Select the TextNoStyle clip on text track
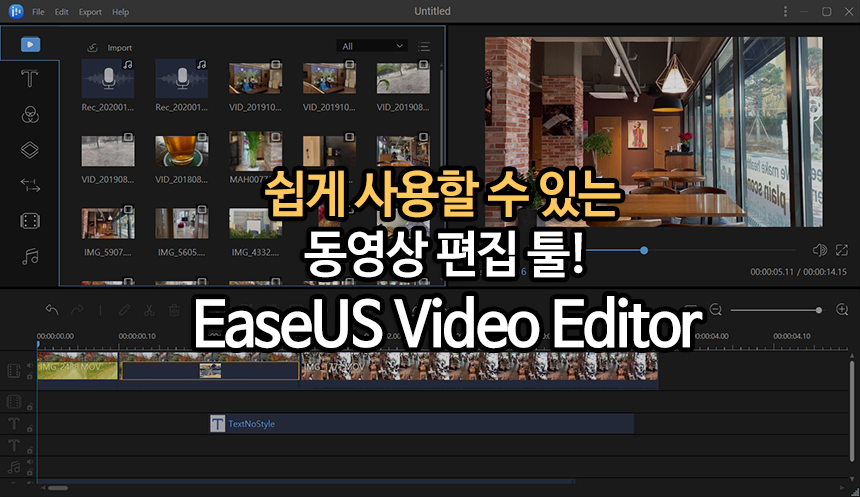860x497 pixels. pos(421,423)
